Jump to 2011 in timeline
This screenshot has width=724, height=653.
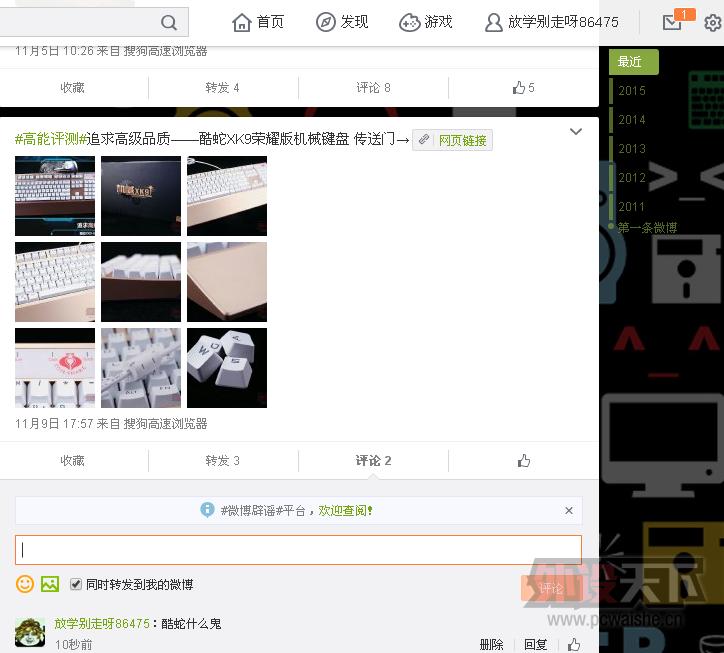click(x=631, y=206)
